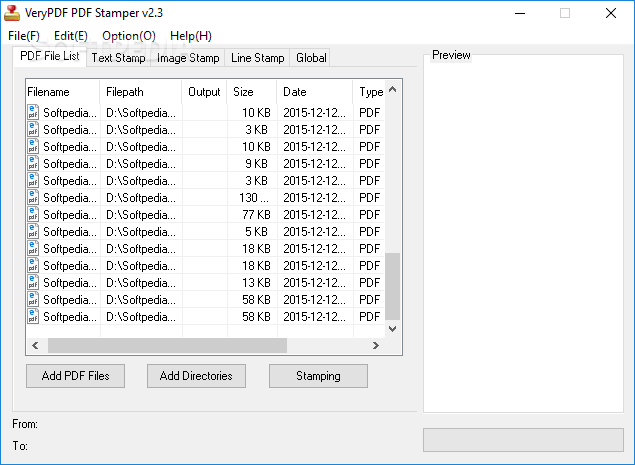Open the Image Stamp tab
This screenshot has width=635, height=465.
(188, 58)
